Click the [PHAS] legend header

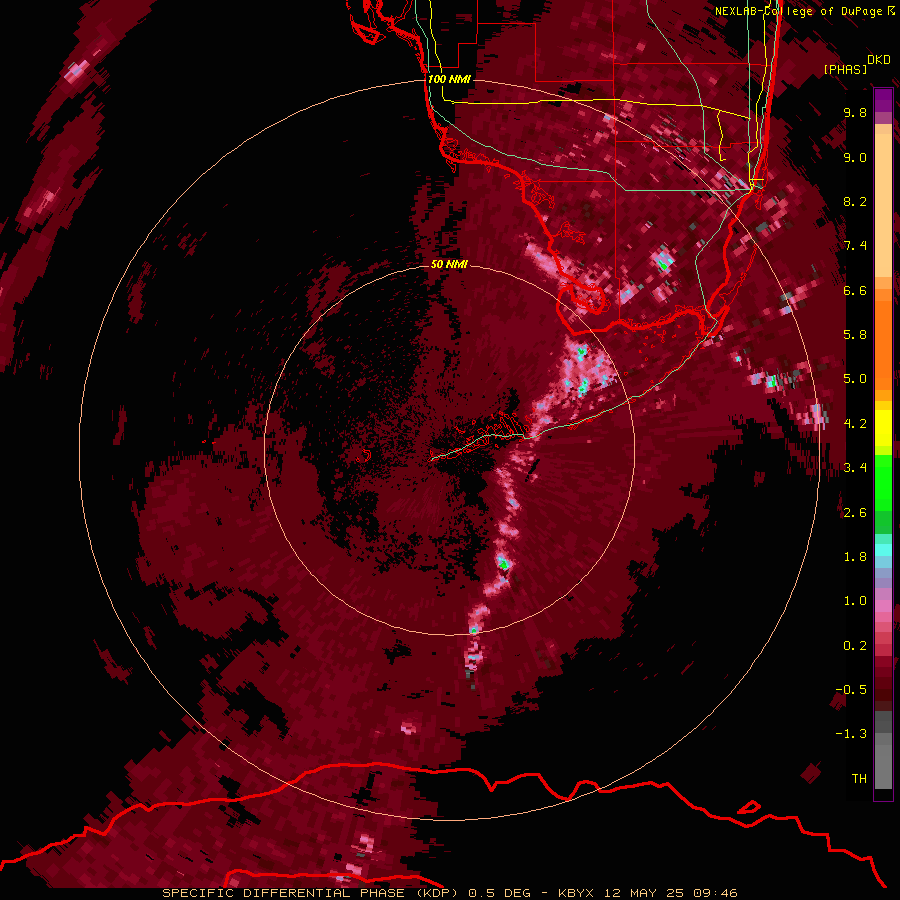(x=845, y=69)
